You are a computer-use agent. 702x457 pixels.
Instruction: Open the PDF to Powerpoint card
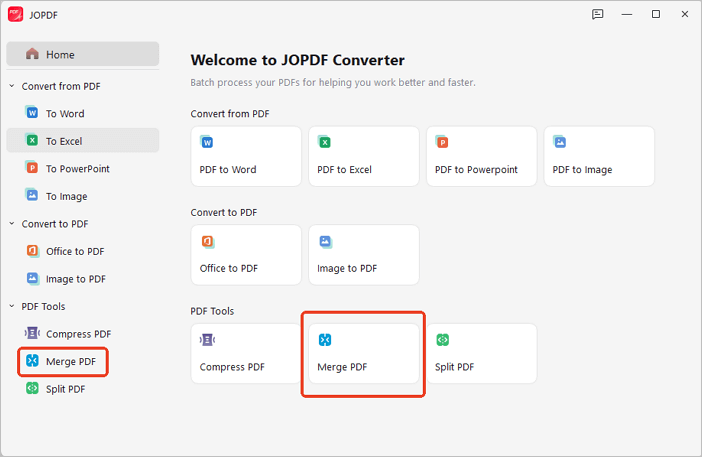pos(482,156)
